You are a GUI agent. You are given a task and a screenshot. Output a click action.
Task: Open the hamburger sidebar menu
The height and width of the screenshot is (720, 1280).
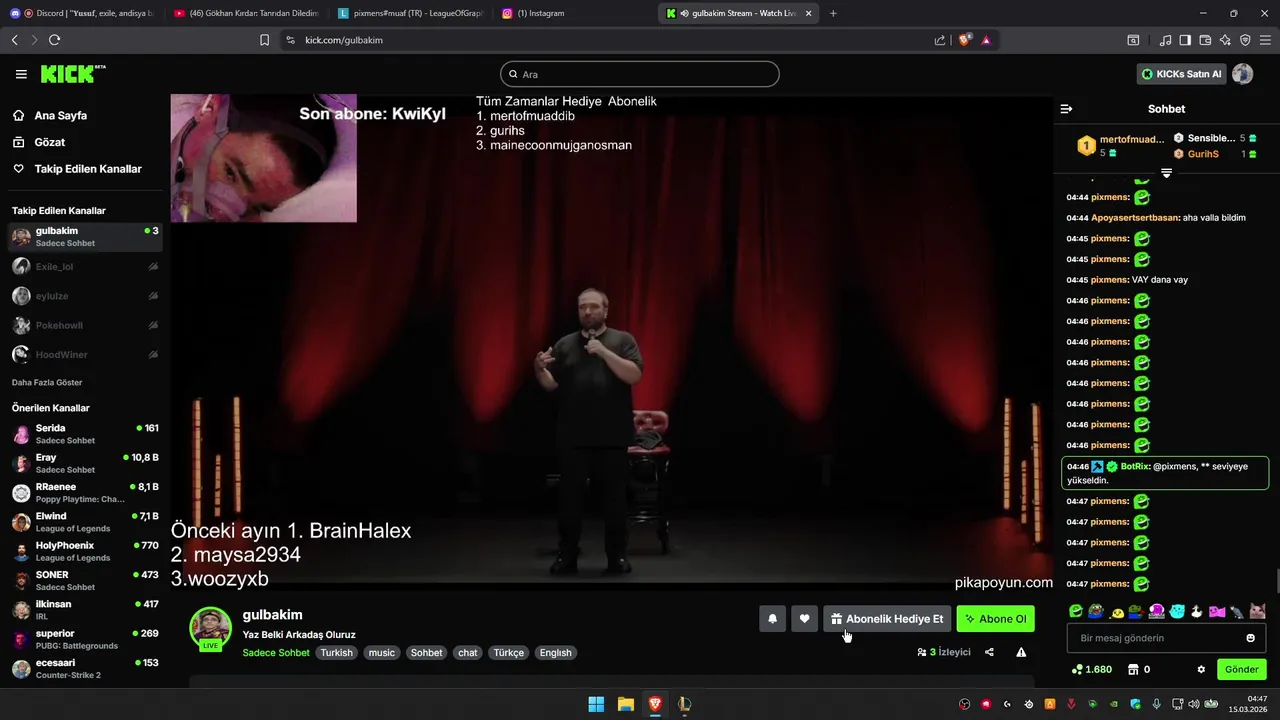21,74
